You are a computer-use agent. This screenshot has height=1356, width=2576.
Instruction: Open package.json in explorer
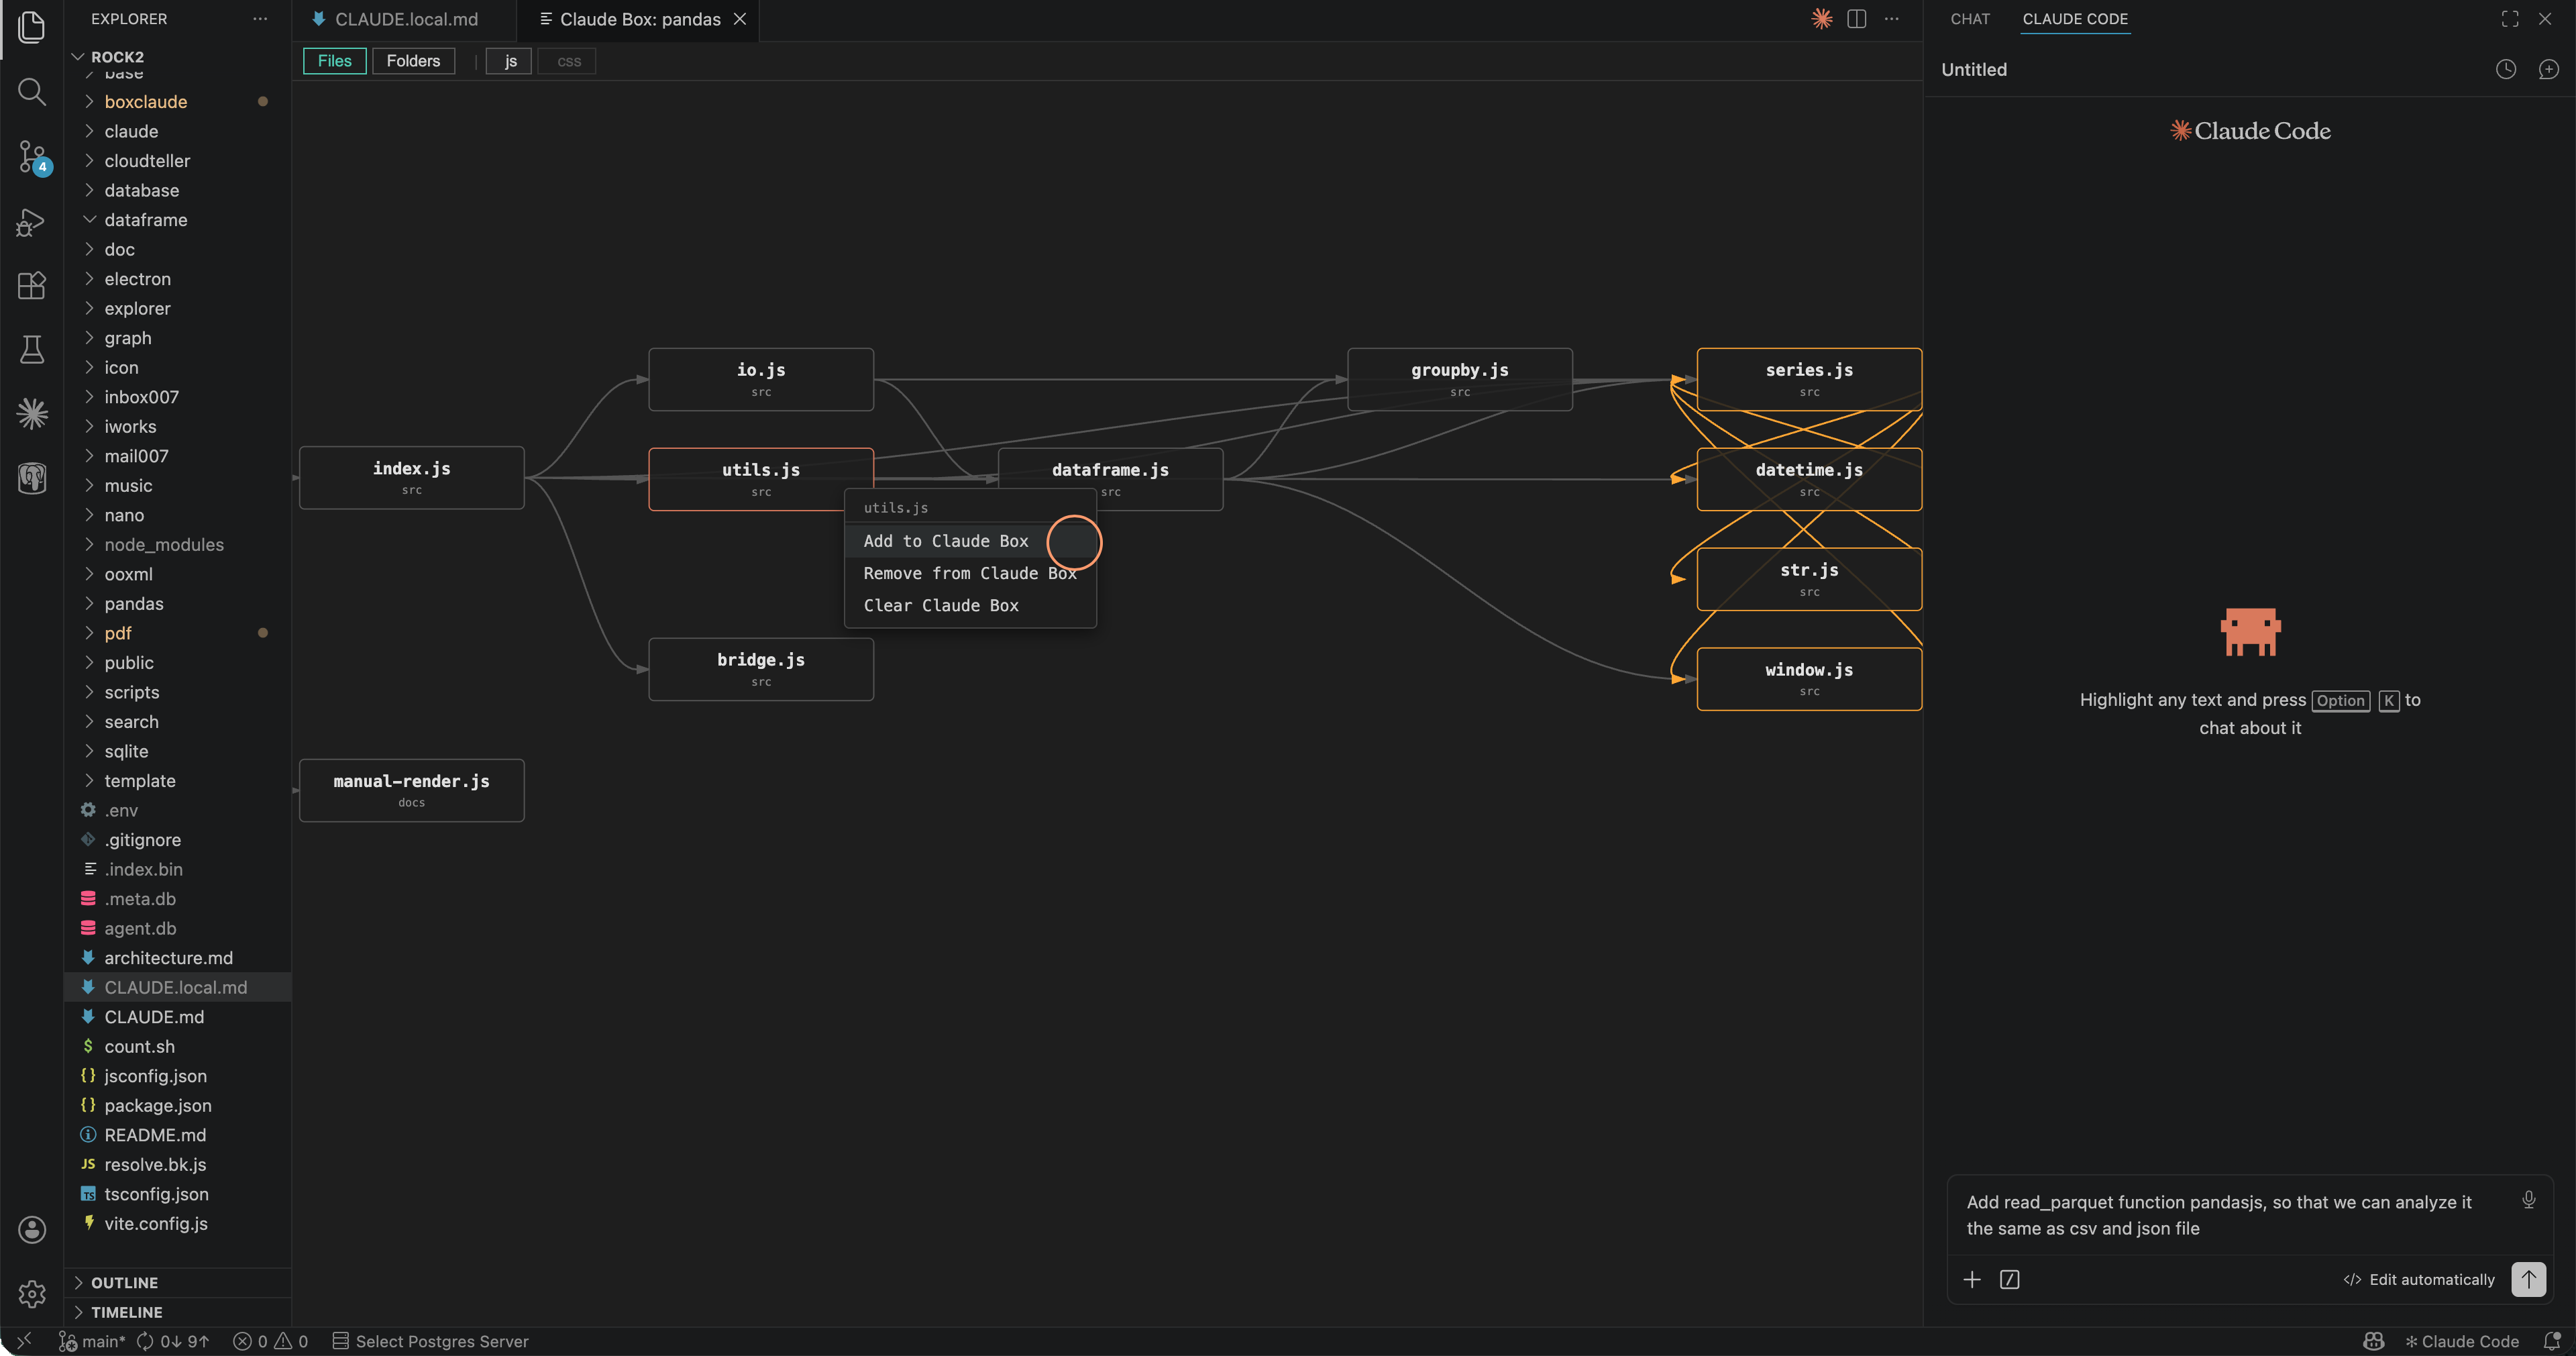coord(178,1106)
